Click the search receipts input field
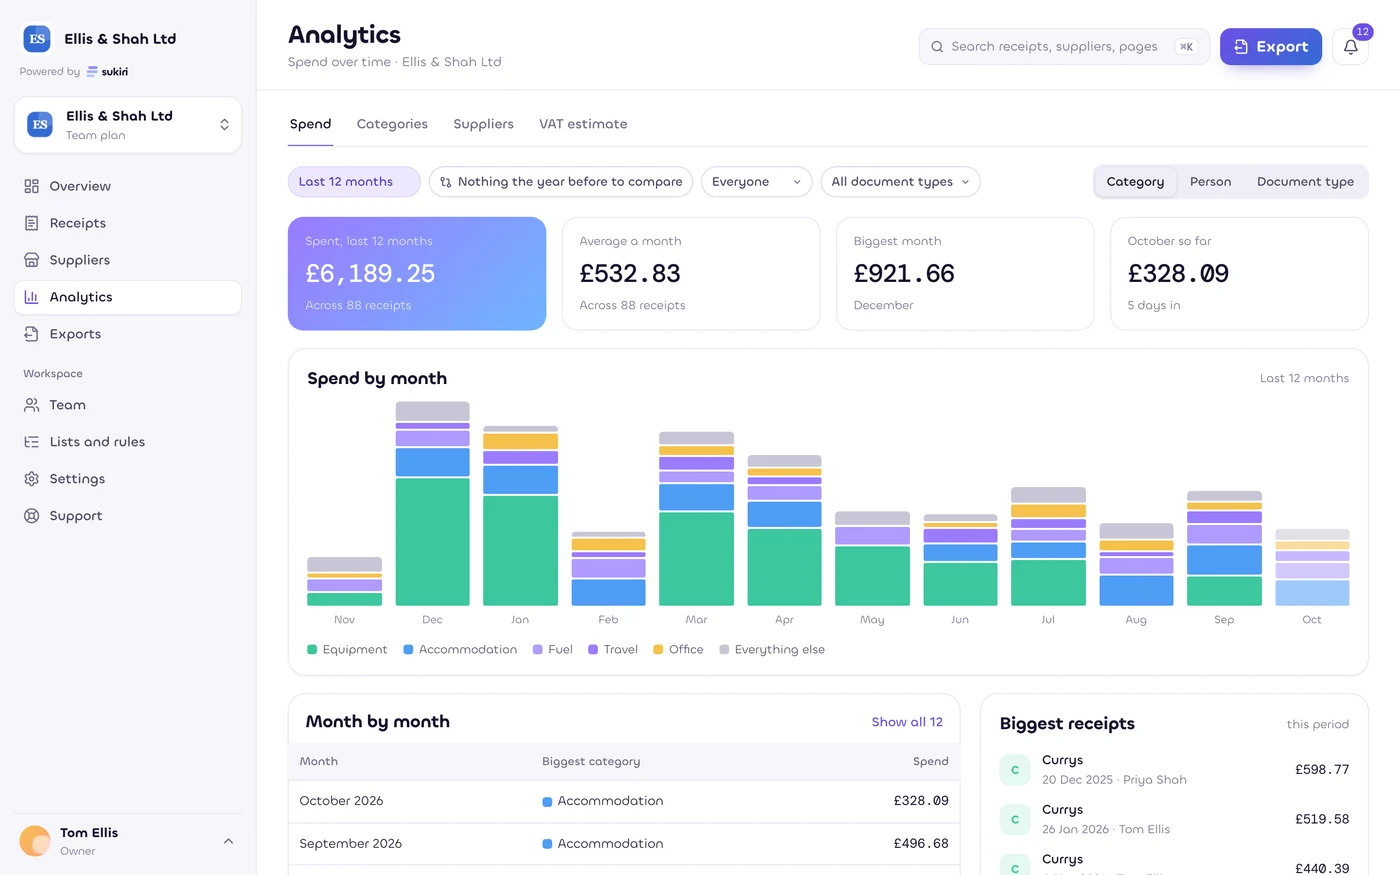Image resolution: width=1400 pixels, height=875 pixels. (1064, 47)
